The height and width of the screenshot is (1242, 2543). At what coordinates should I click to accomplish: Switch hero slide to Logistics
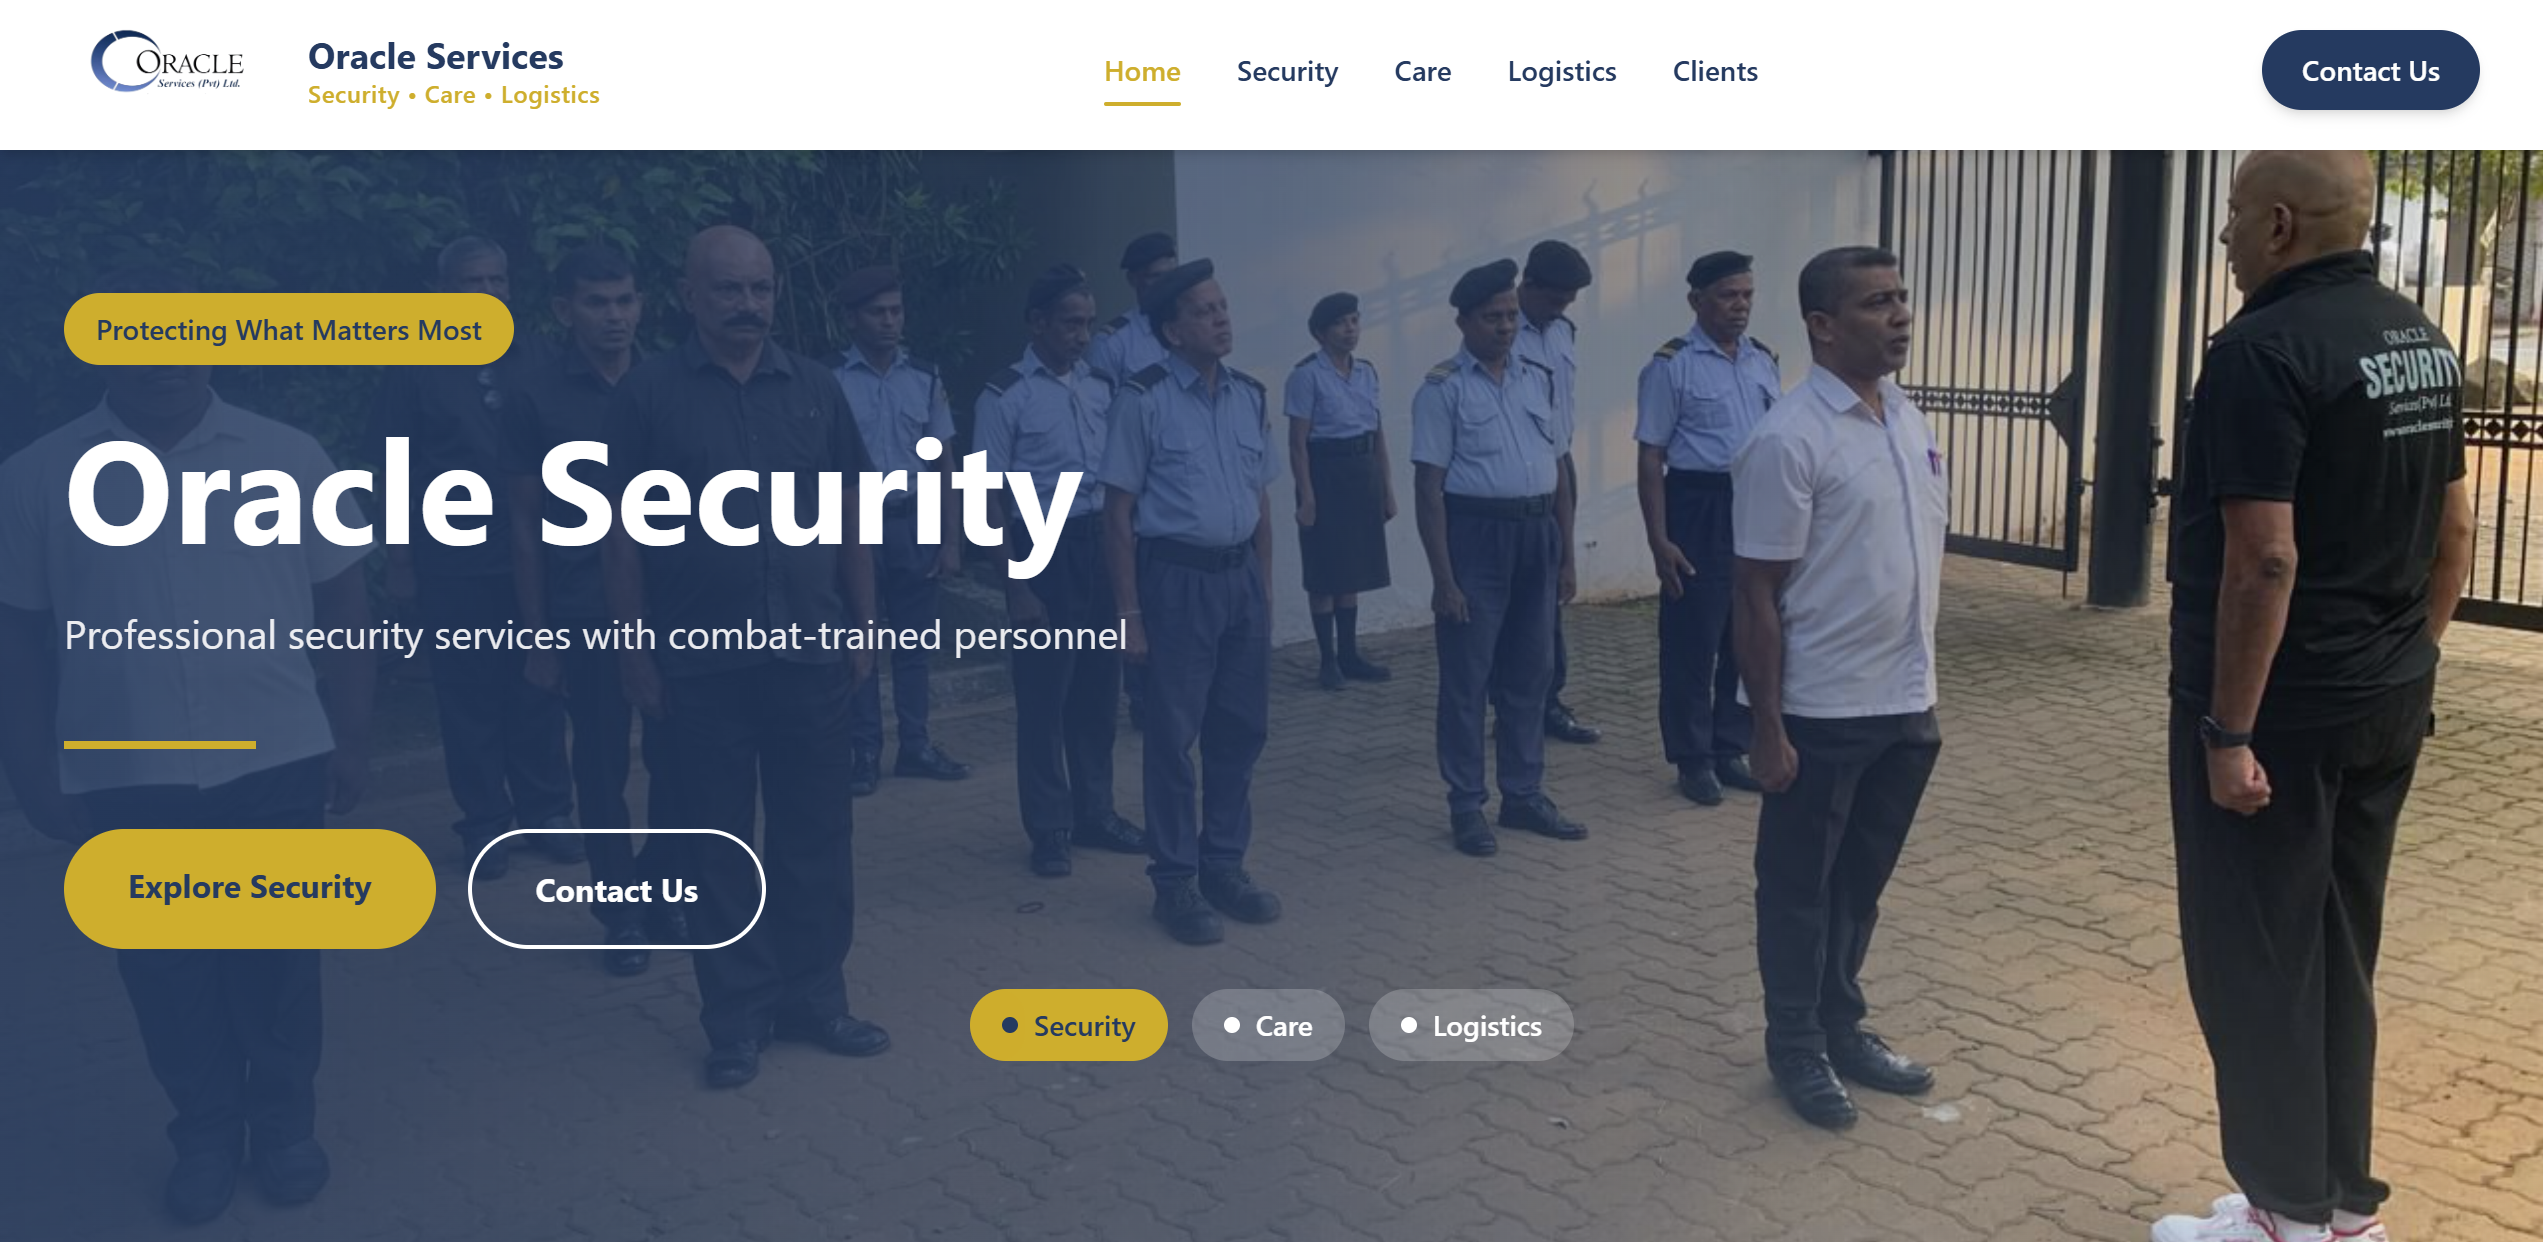1471,1025
